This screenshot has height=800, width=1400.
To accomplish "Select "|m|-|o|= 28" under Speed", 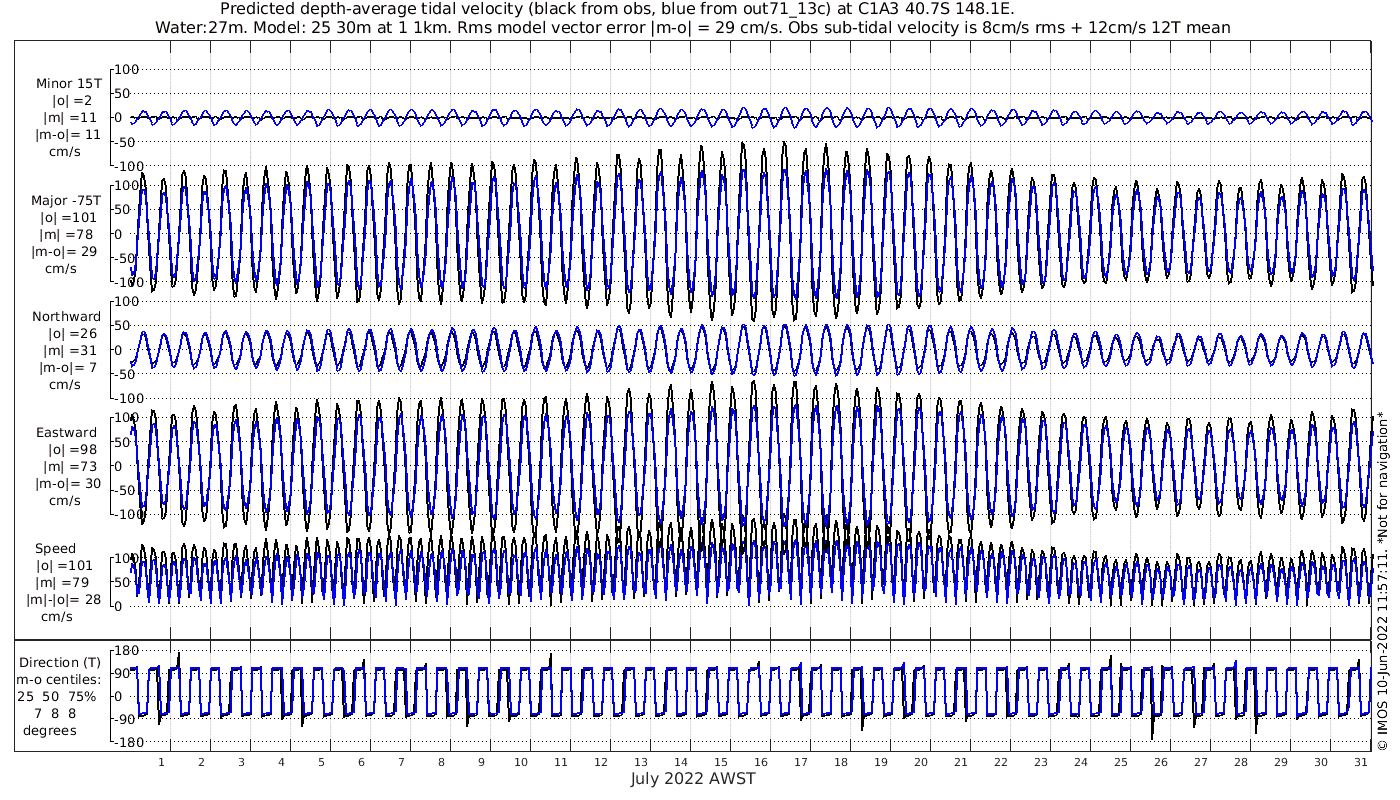I will (62, 600).
